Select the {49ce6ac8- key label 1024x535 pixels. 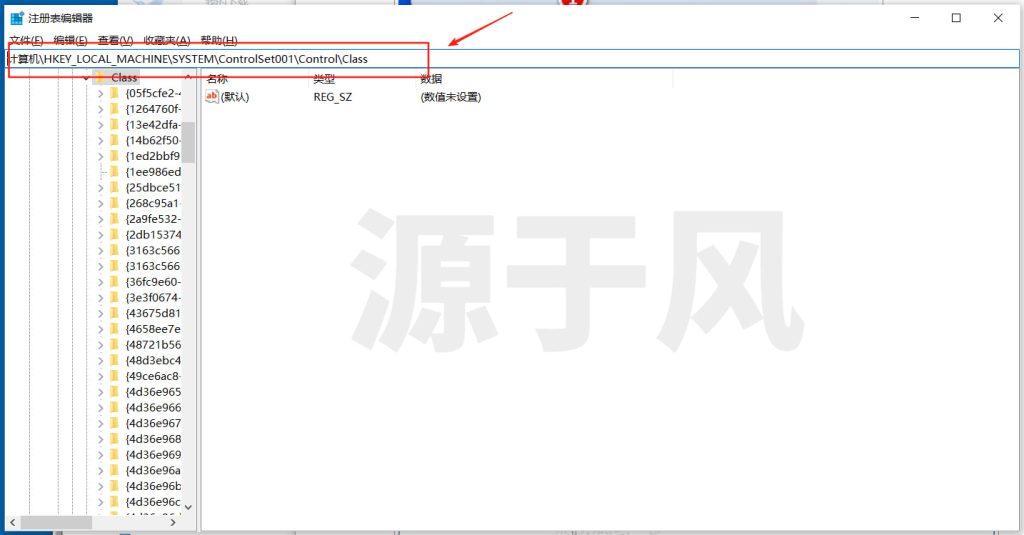pos(153,376)
